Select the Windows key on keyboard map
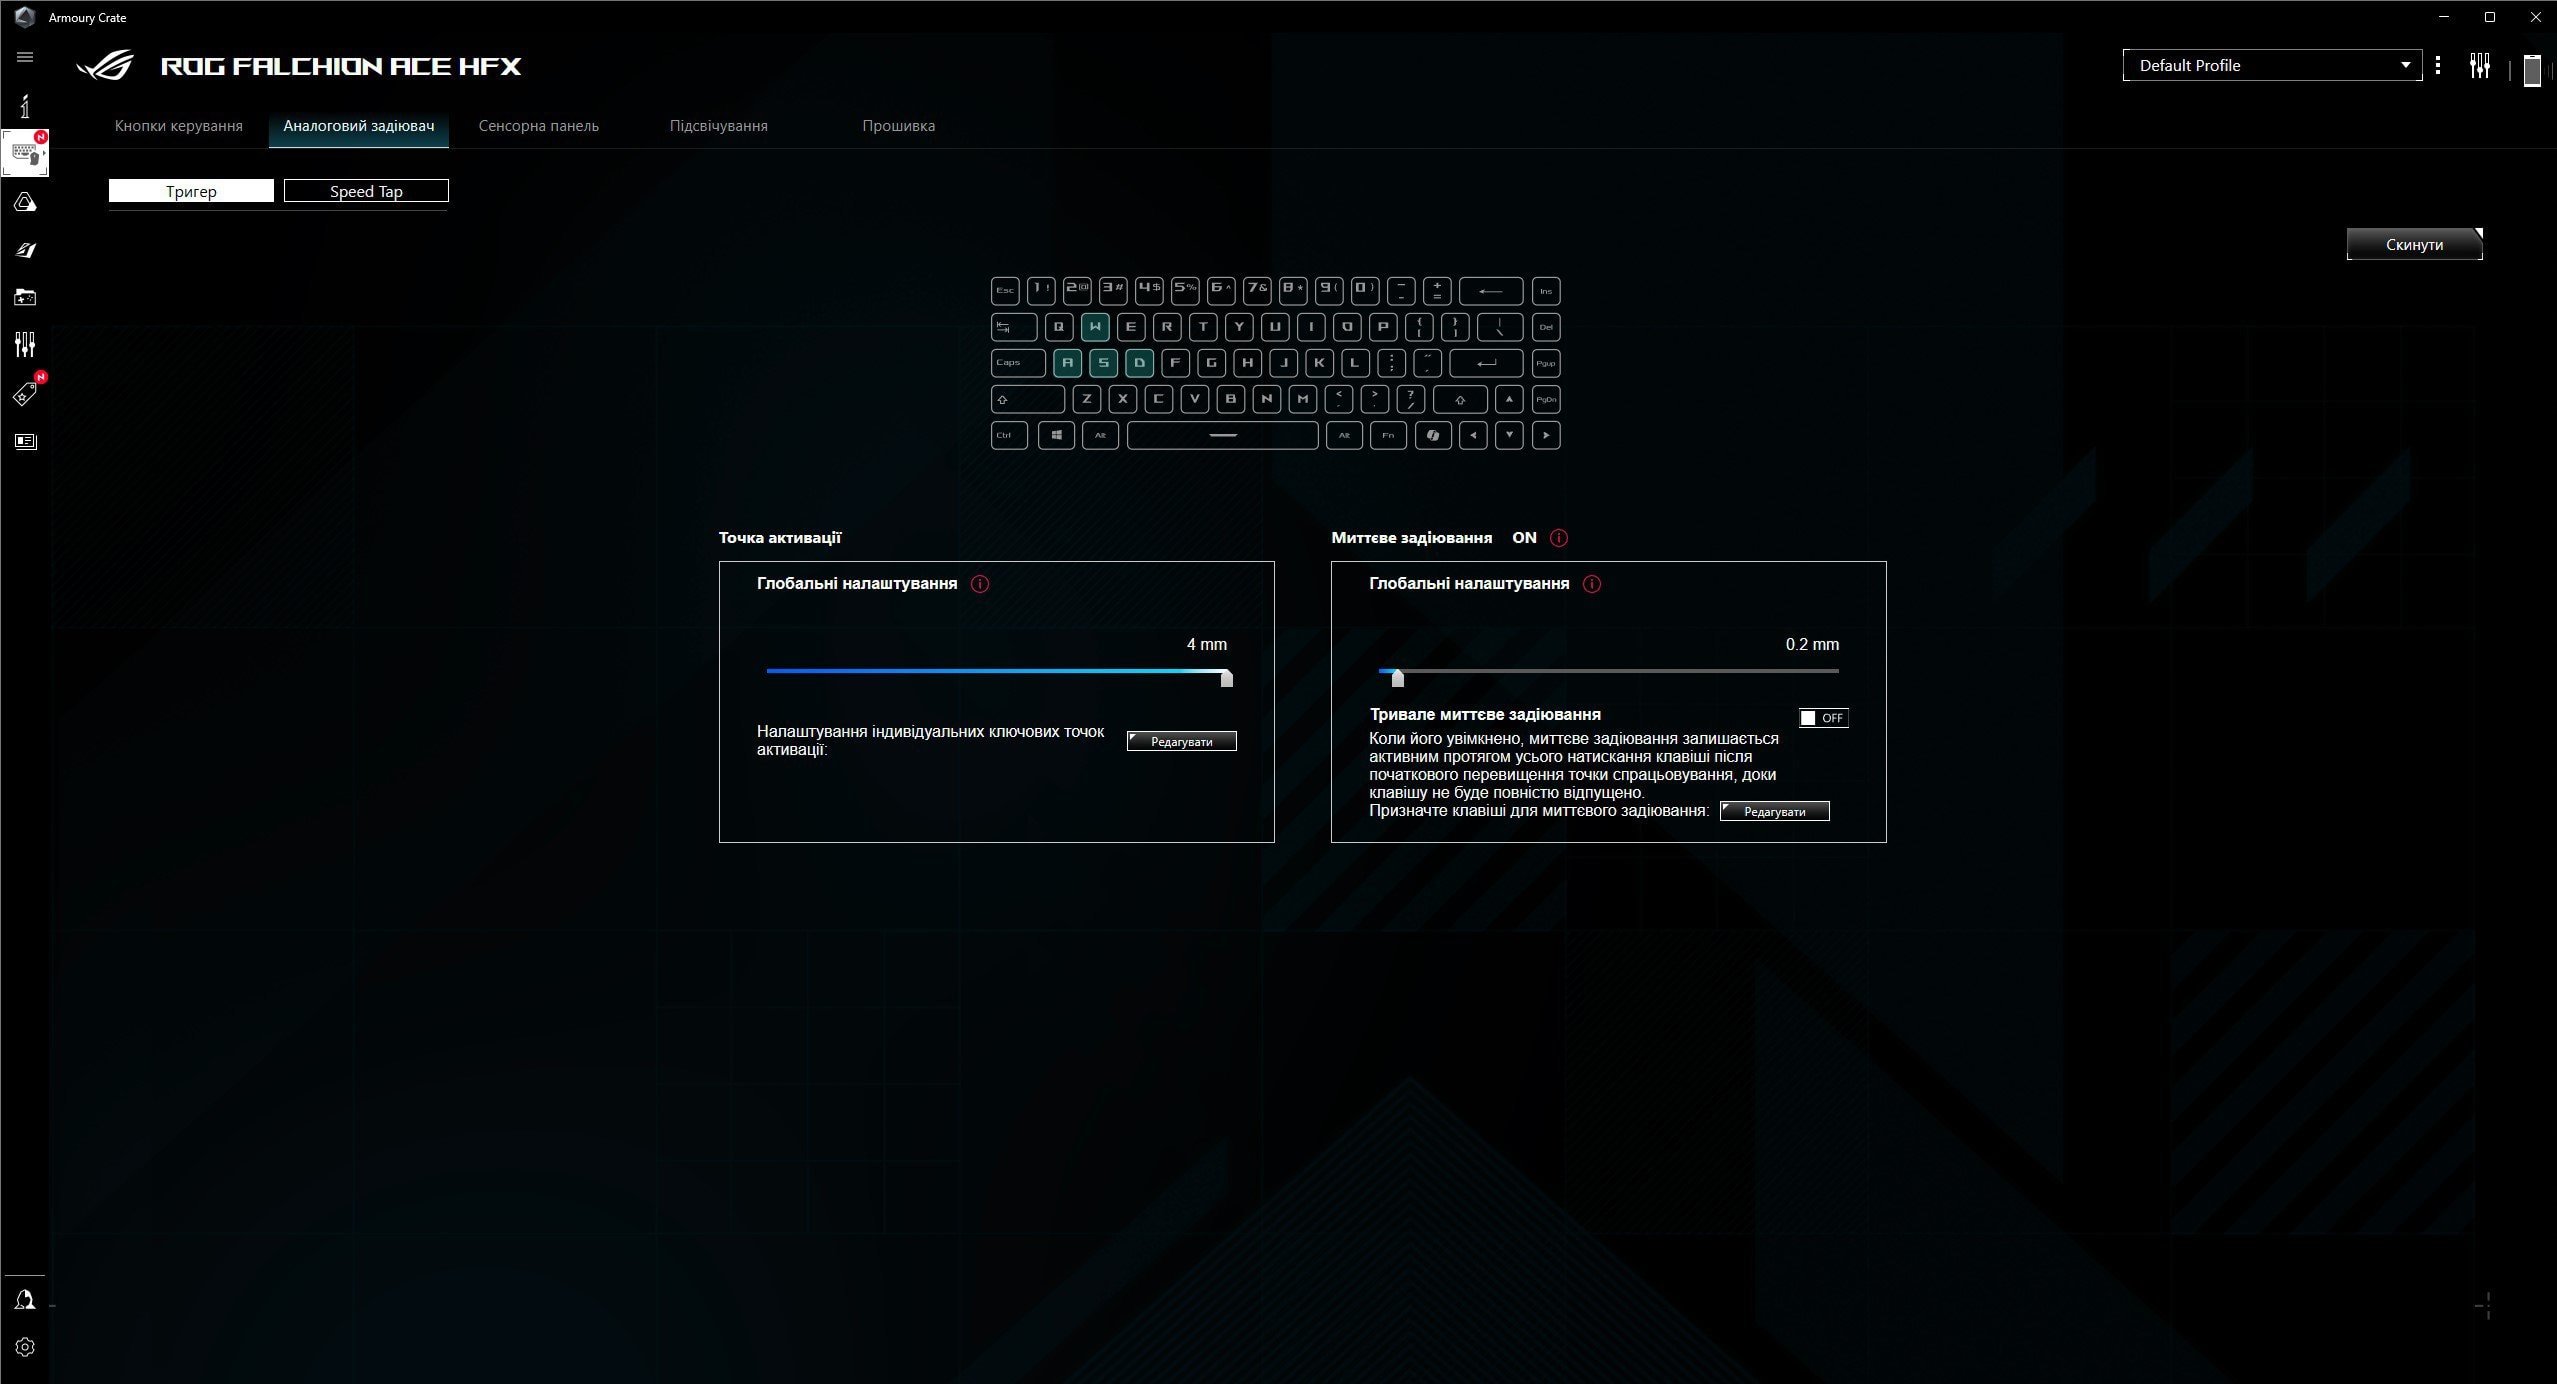Viewport: 2557px width, 1384px height. click(x=1056, y=435)
